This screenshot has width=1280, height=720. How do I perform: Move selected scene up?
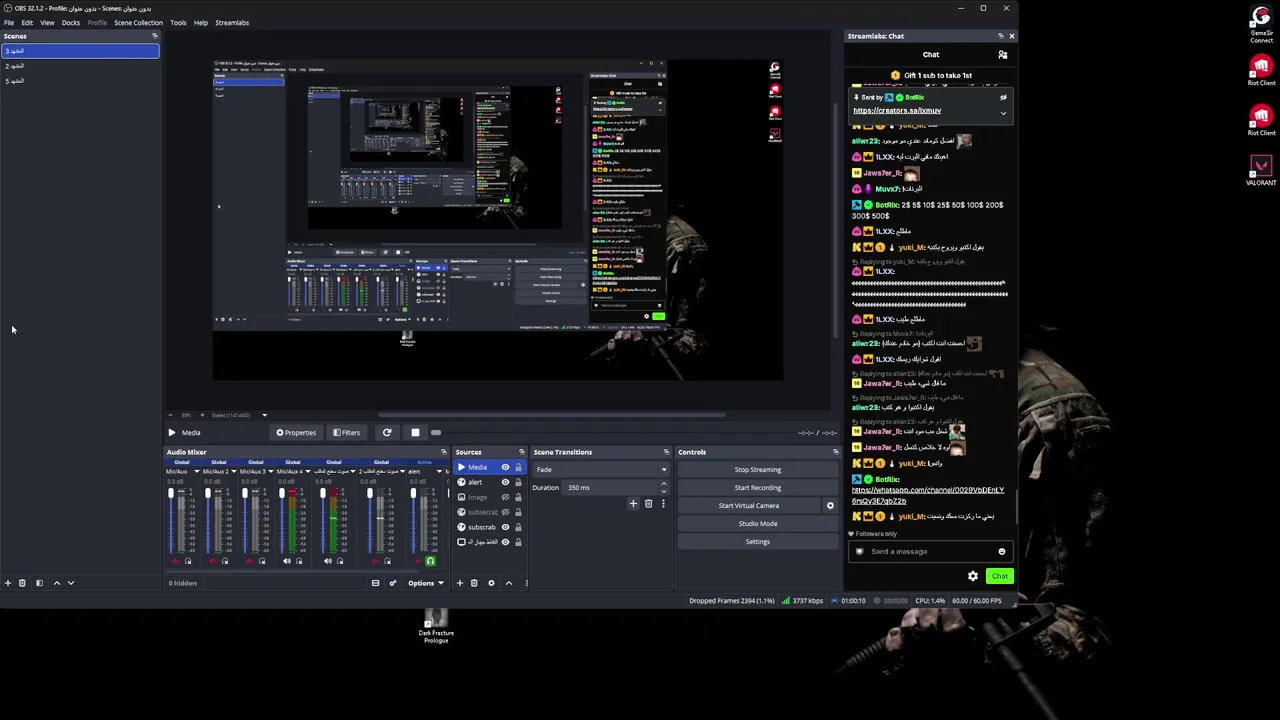[x=56, y=583]
